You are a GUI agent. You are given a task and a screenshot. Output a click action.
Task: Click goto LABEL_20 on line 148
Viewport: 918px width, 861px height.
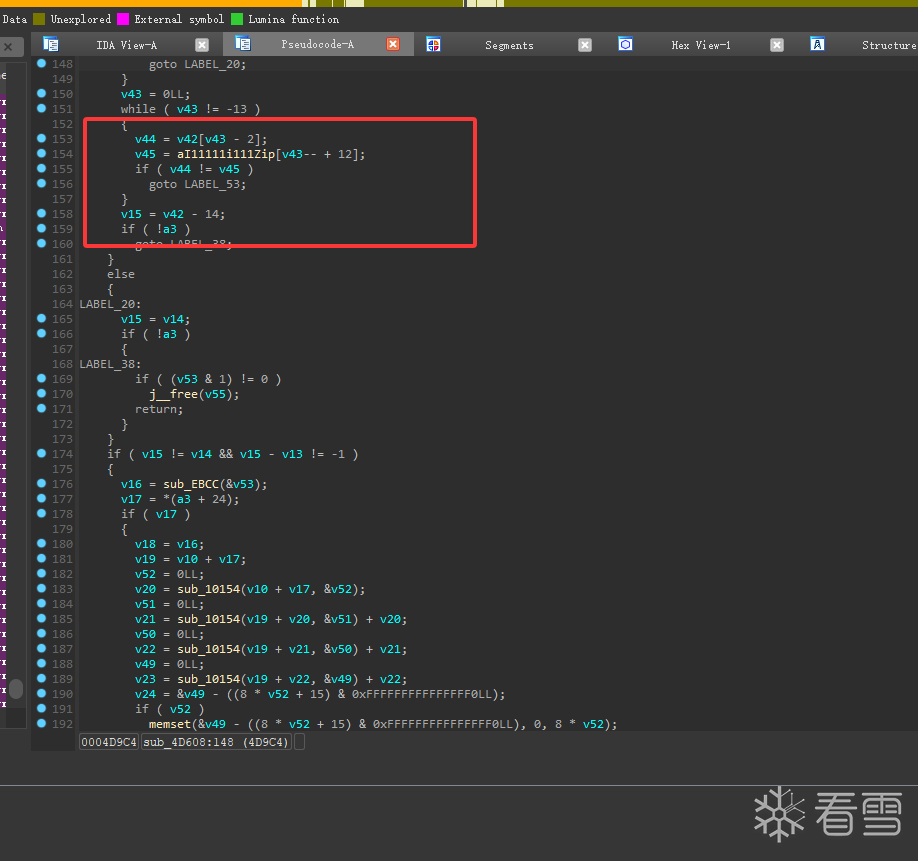197,64
